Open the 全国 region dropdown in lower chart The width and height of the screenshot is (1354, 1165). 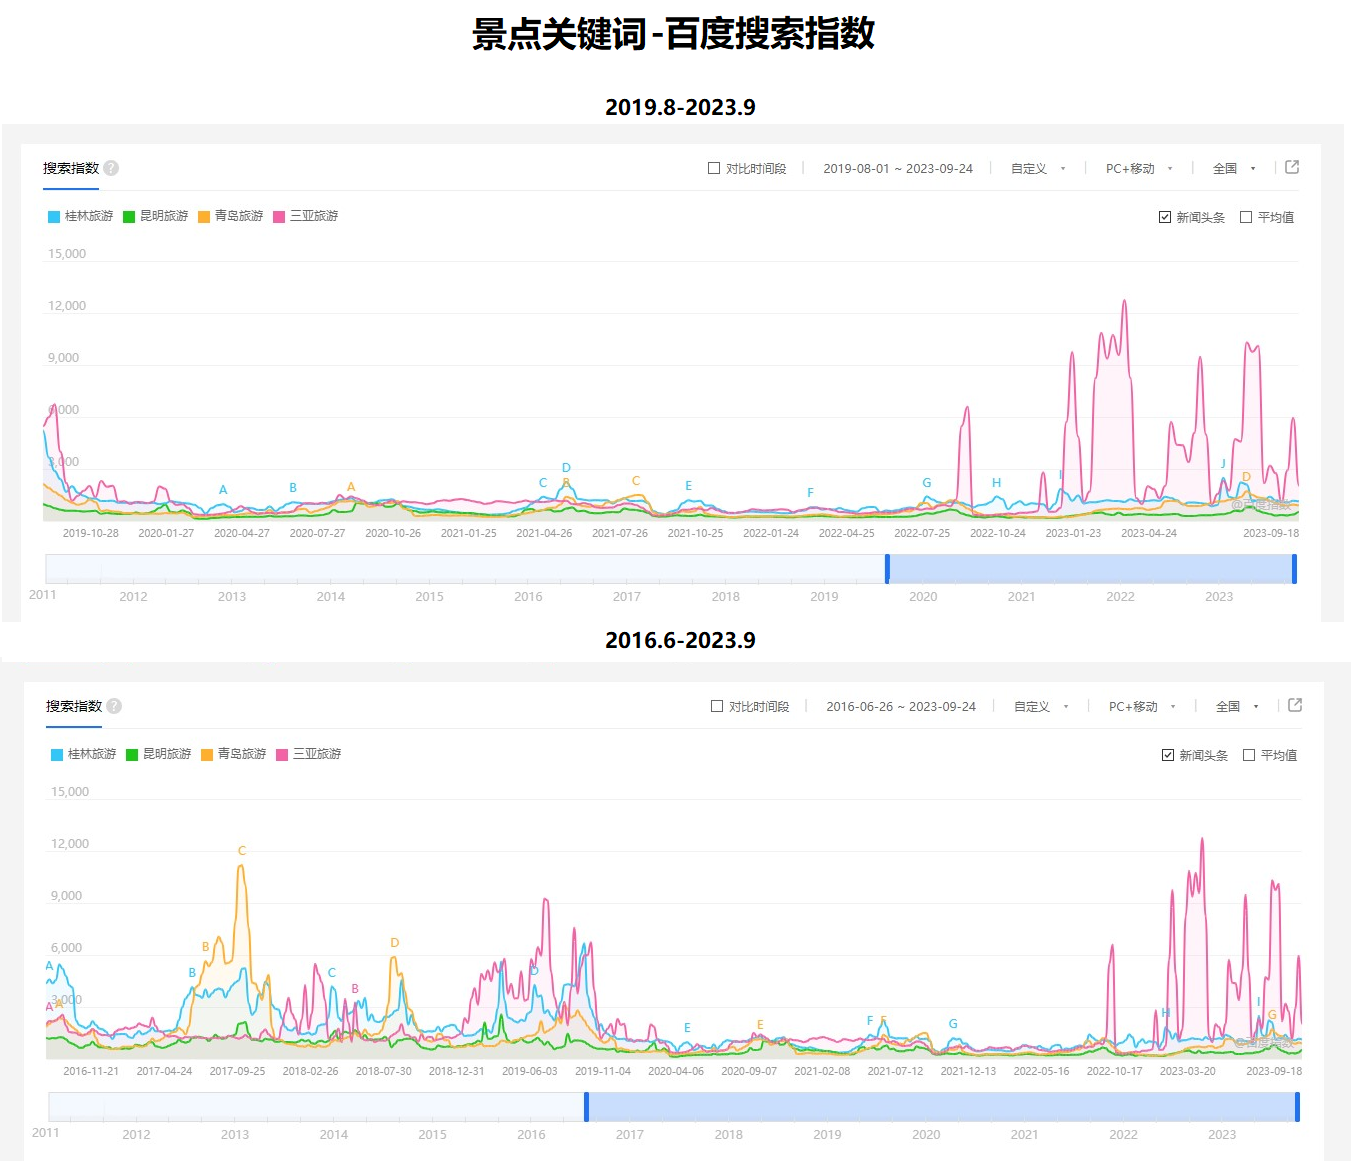pos(1237,706)
